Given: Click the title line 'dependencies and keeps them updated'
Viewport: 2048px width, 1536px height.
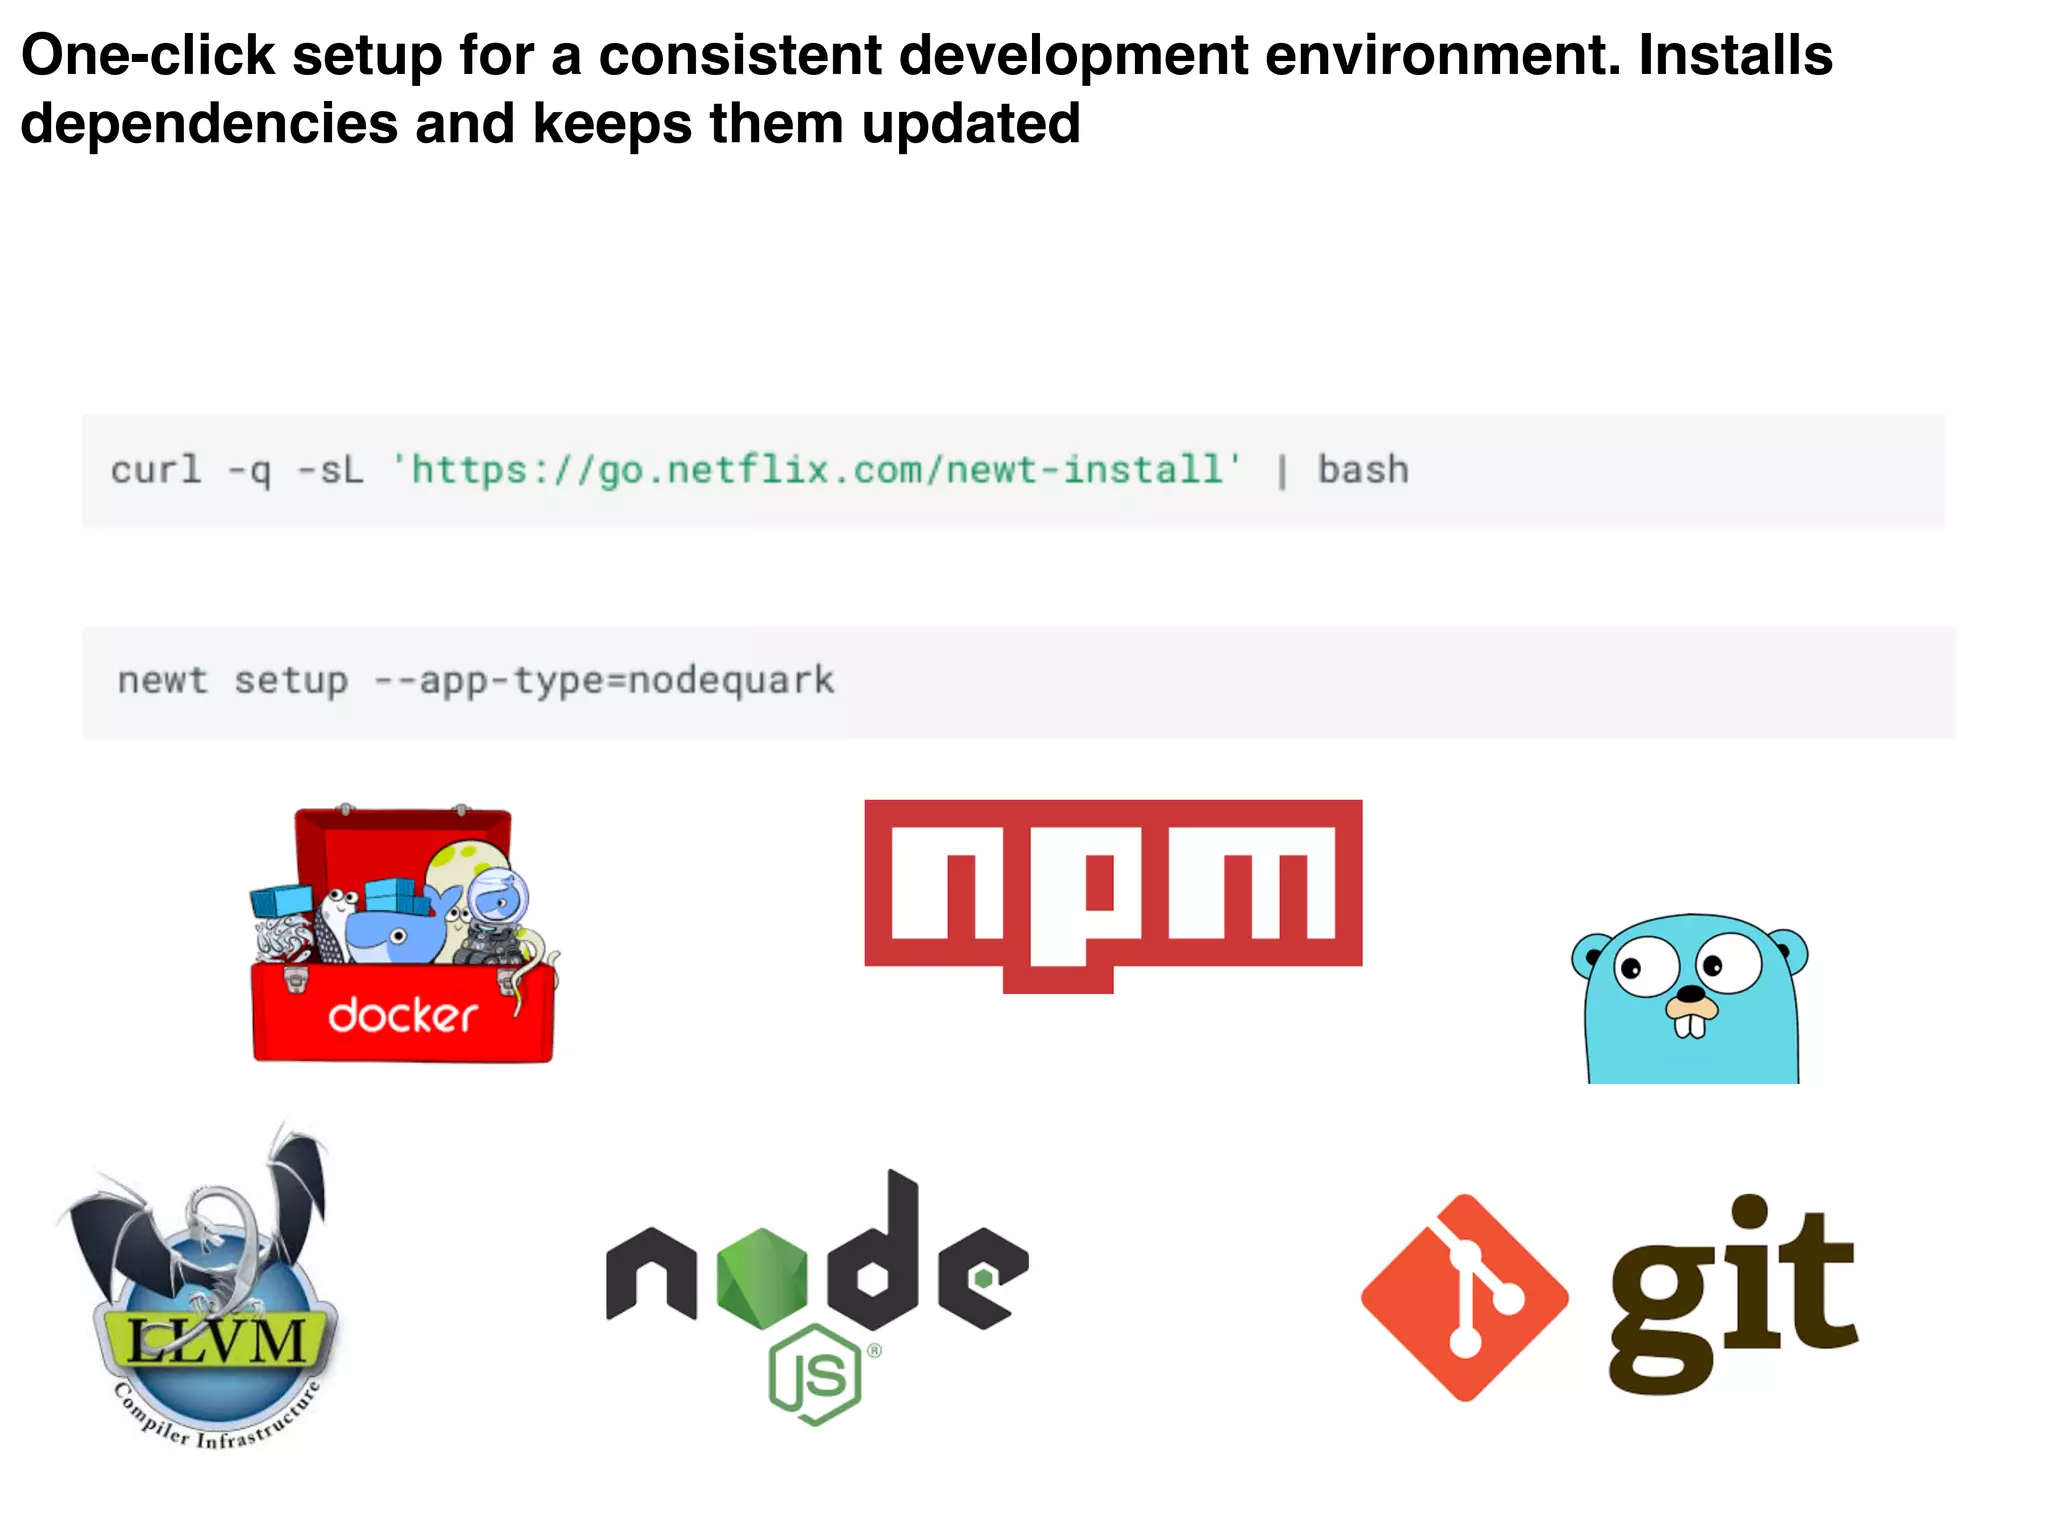Looking at the screenshot, I should tap(550, 124).
